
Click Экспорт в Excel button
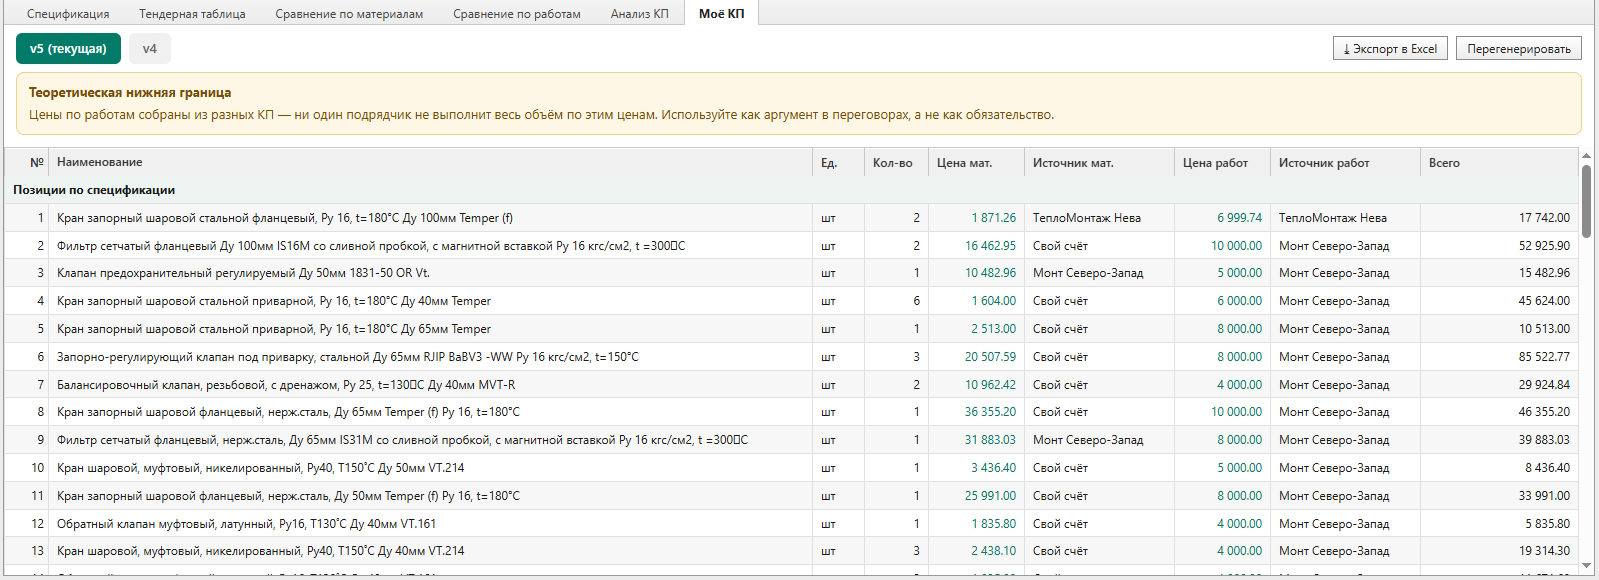click(1390, 49)
